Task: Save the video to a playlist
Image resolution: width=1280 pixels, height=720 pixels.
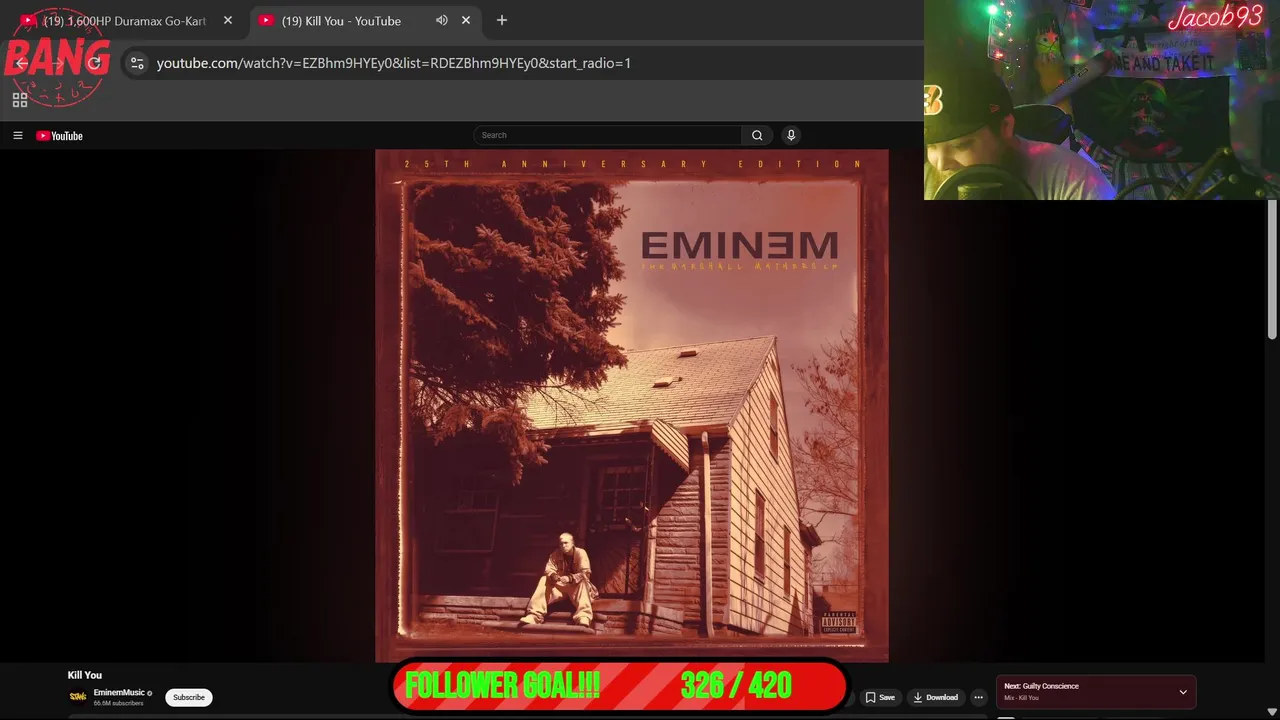Action: point(880,697)
